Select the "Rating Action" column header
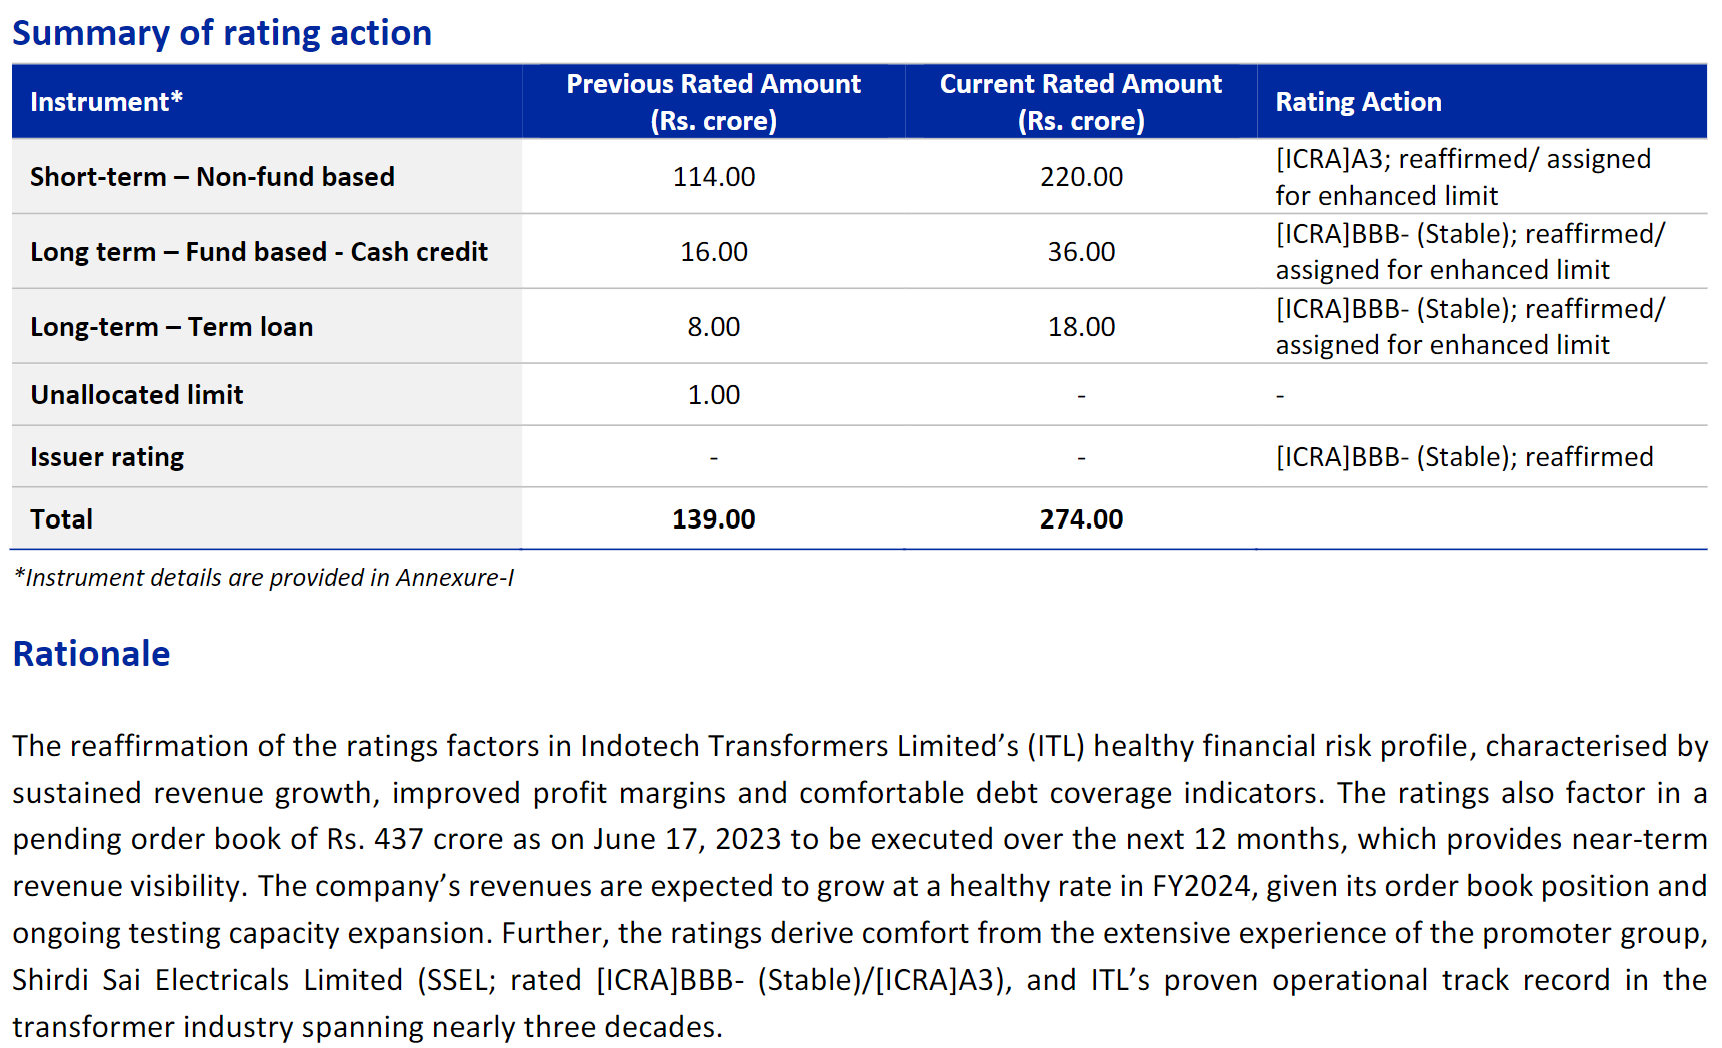Image resolution: width=1722 pixels, height=1048 pixels. click(1358, 102)
